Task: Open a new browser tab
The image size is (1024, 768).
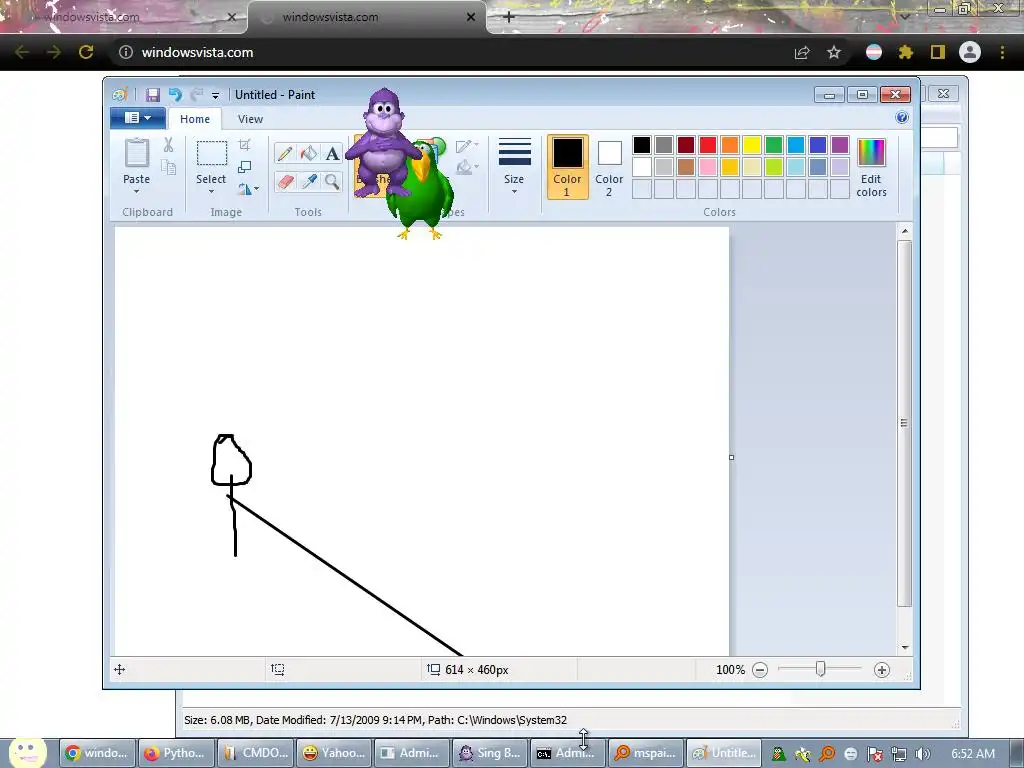Action: coord(509,17)
